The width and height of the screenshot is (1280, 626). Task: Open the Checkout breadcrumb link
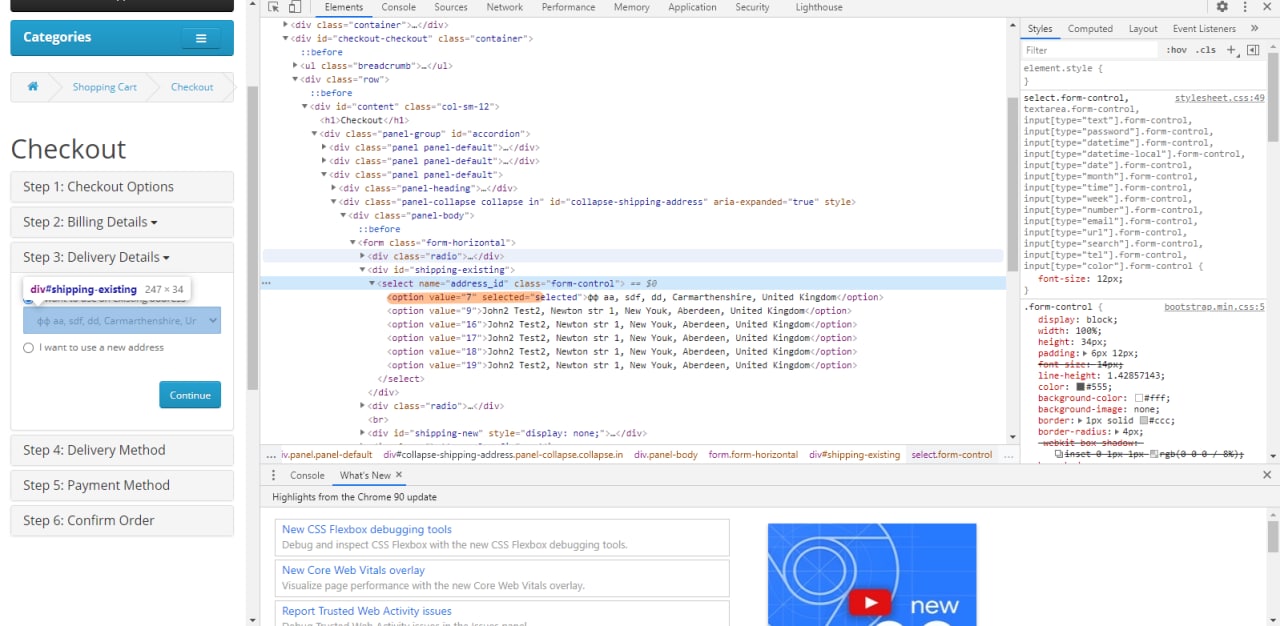[192, 87]
